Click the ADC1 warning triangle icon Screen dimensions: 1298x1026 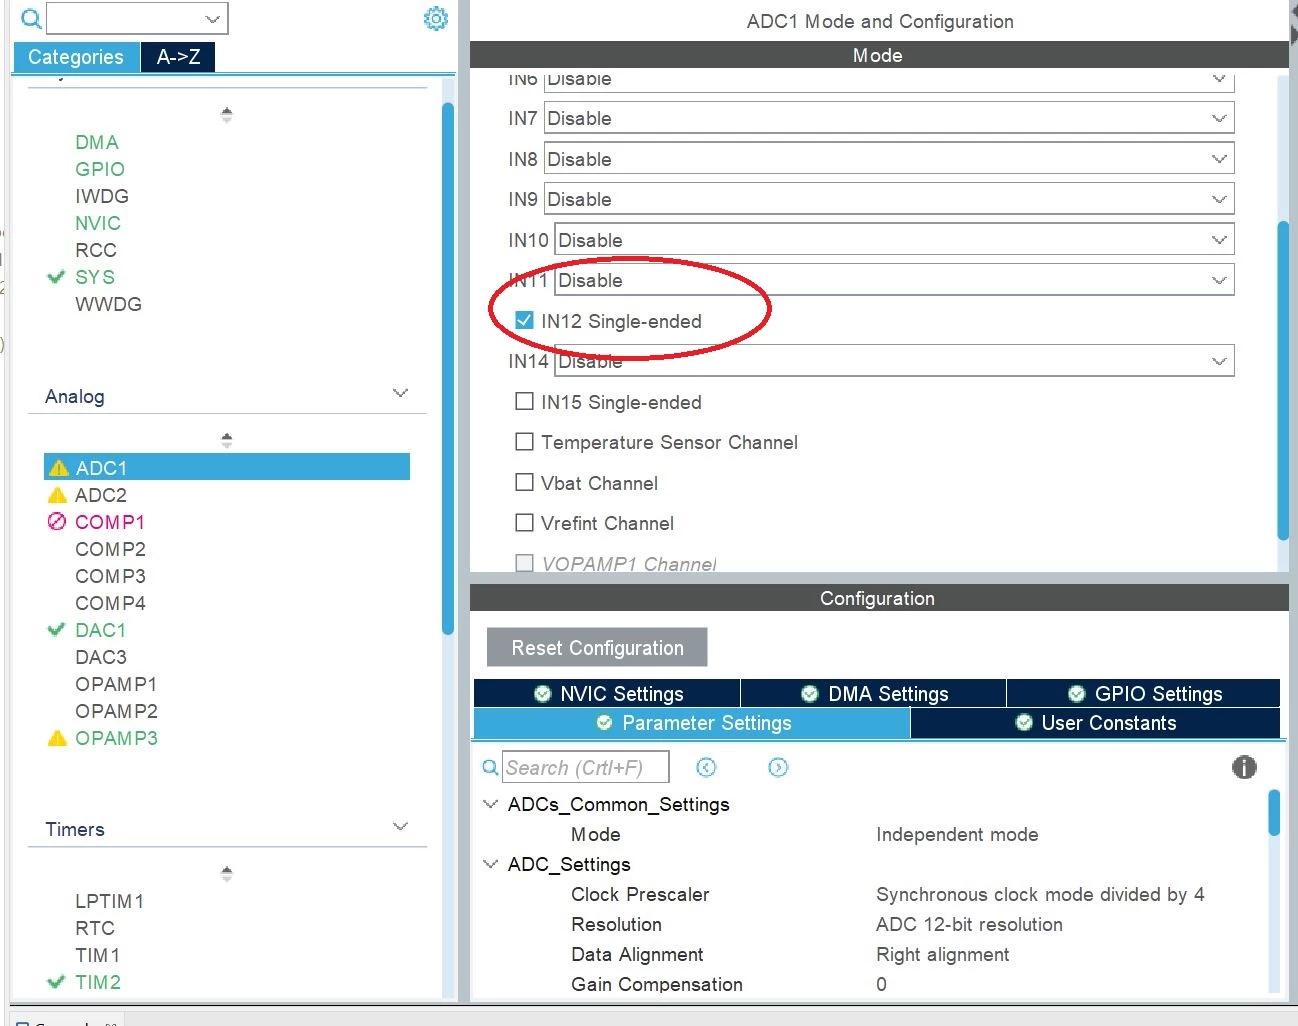(x=58, y=468)
